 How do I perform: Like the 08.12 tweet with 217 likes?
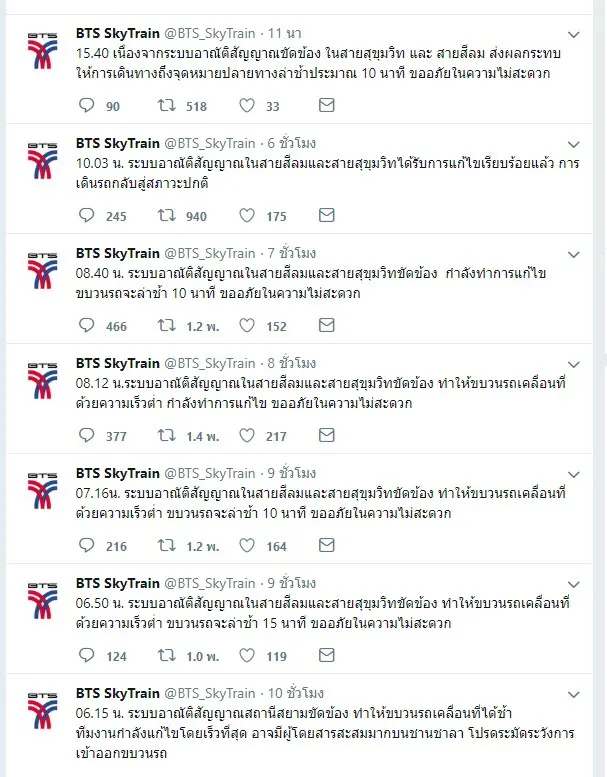pos(247,436)
